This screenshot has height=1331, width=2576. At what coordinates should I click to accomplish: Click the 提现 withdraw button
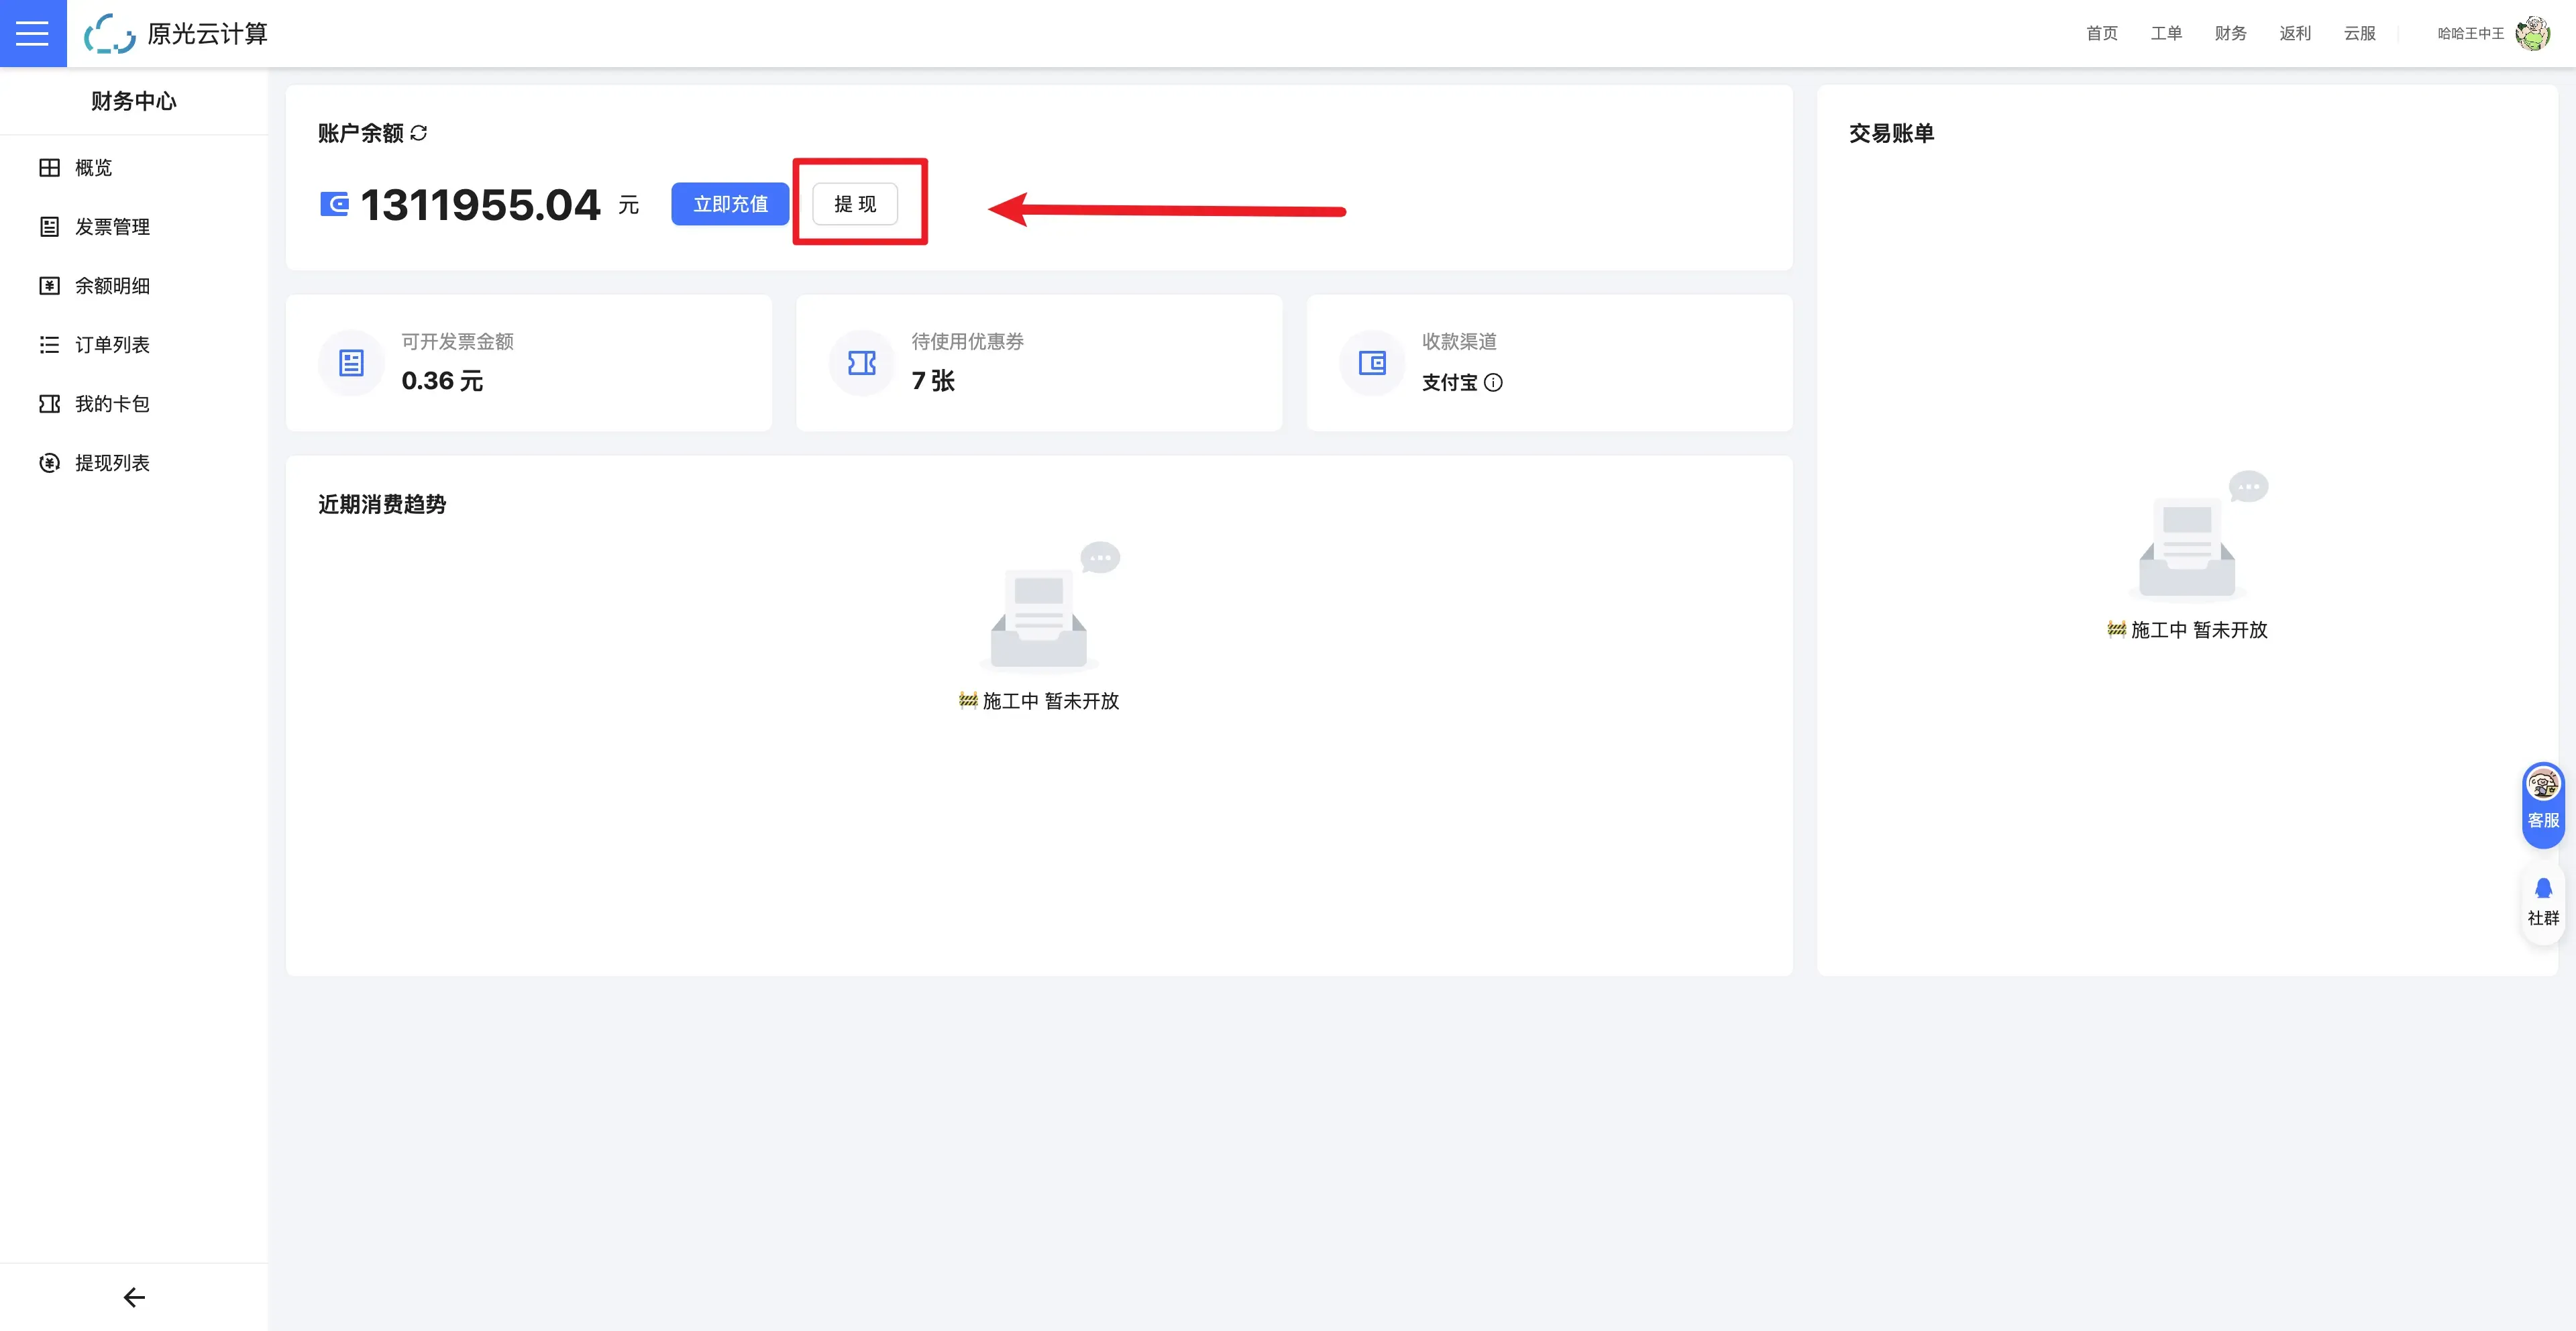(x=855, y=204)
